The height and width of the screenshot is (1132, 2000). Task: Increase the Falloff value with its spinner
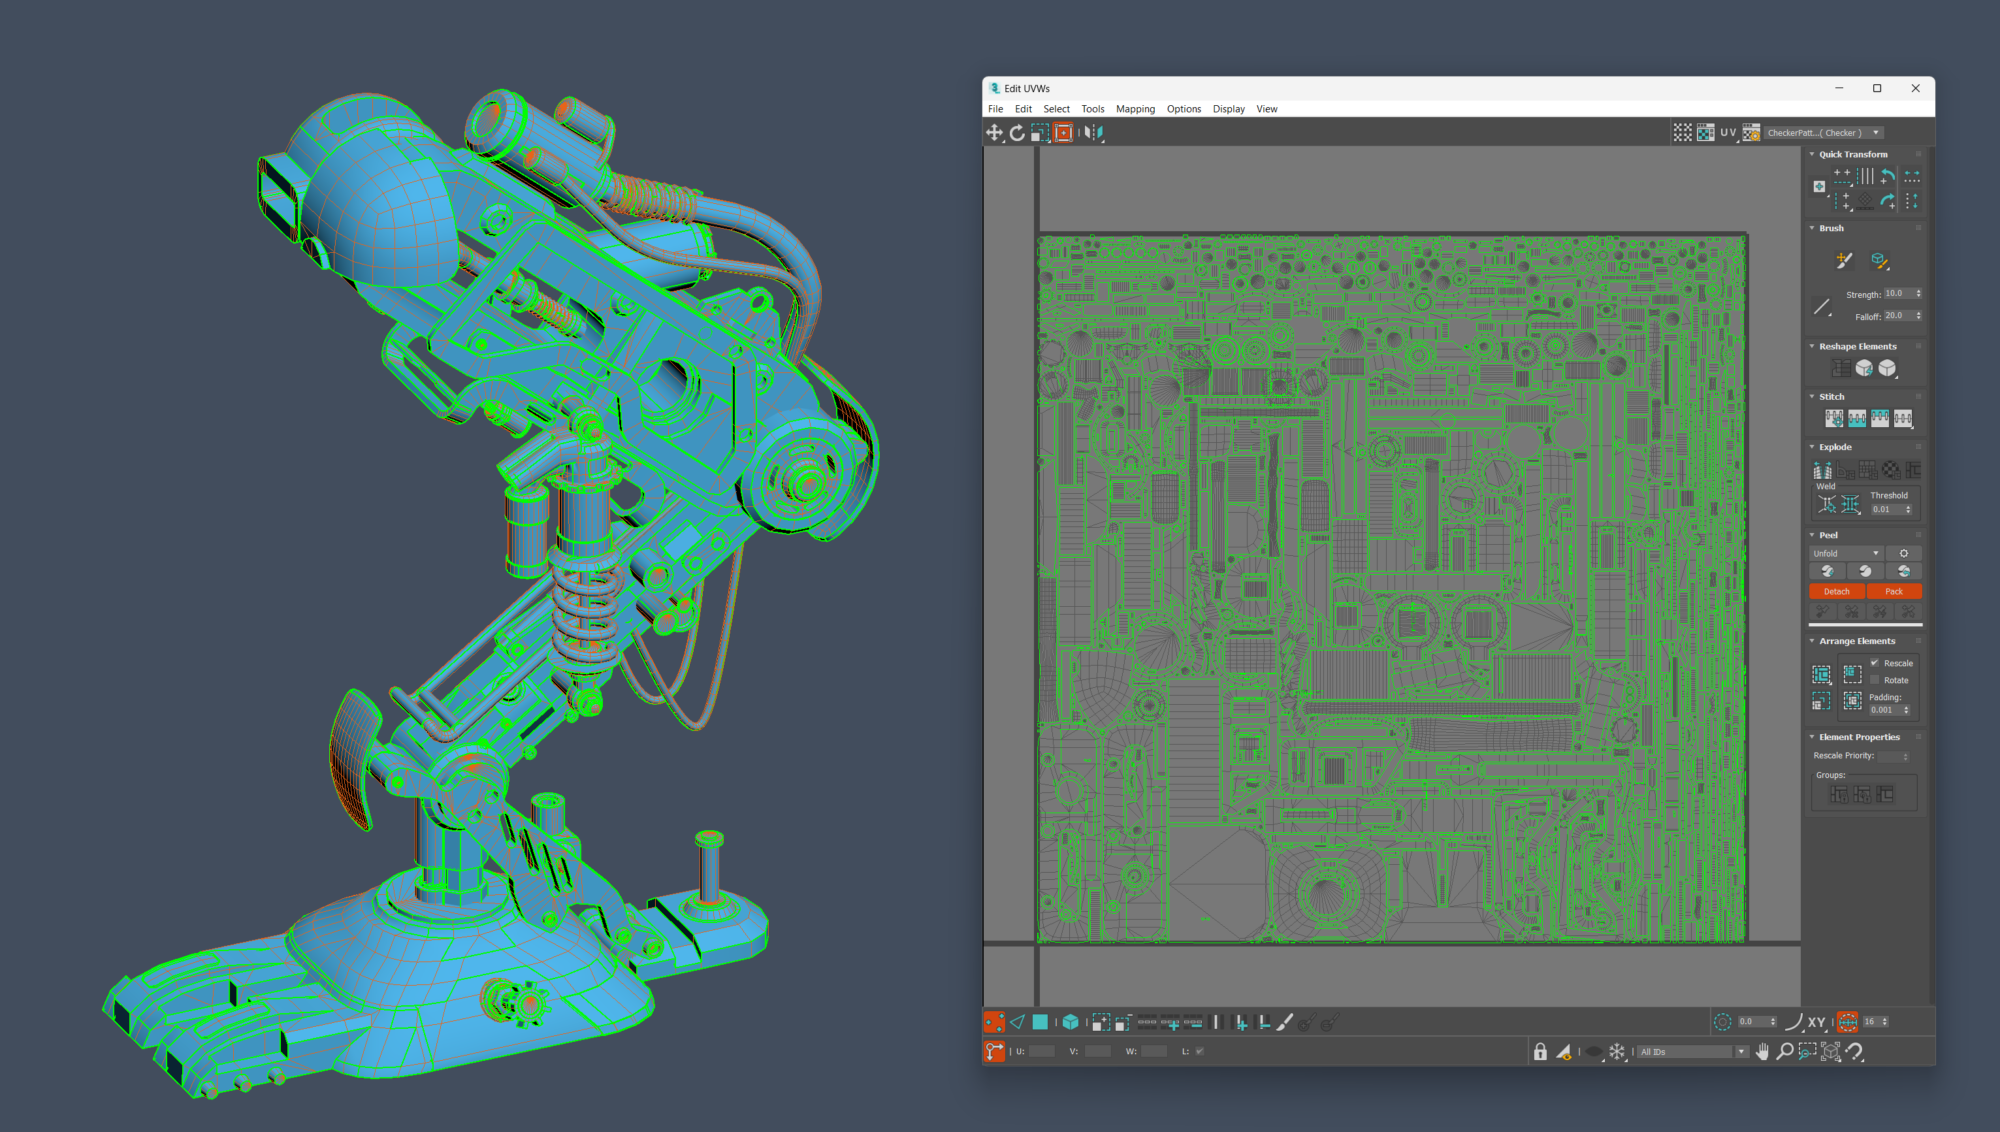pyautogui.click(x=1918, y=312)
